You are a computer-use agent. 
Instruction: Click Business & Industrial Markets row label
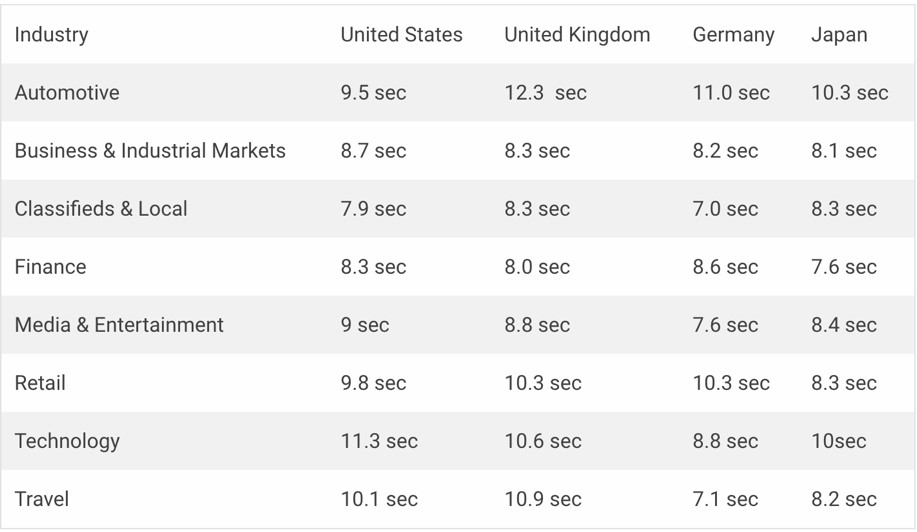click(150, 151)
